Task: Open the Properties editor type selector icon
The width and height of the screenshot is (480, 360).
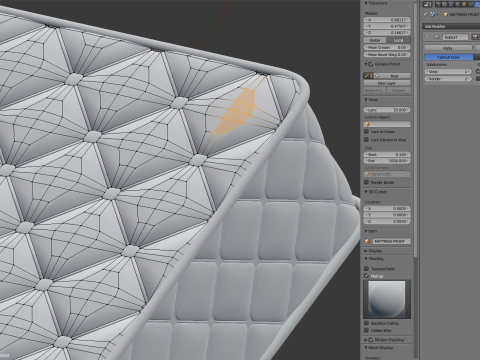Action: 427,4
